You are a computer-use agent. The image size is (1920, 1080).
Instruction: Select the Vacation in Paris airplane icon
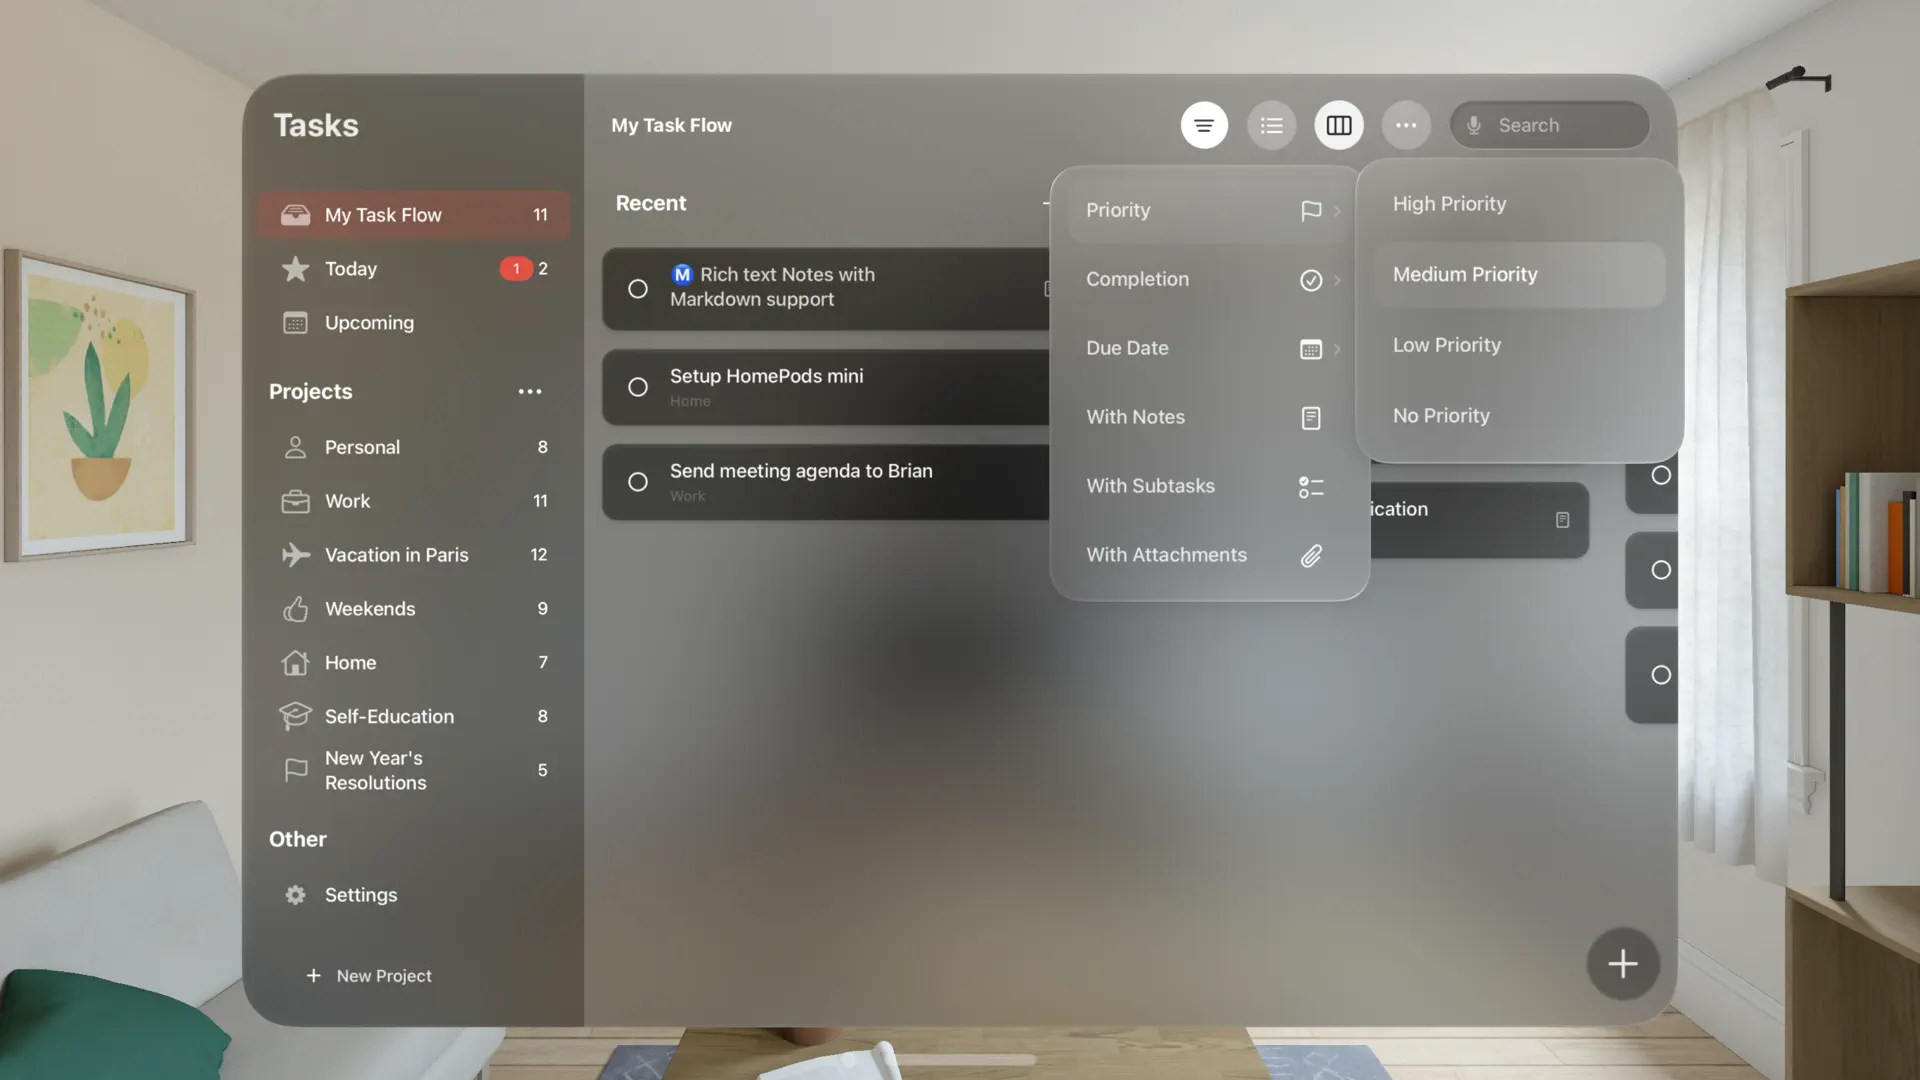(296, 555)
